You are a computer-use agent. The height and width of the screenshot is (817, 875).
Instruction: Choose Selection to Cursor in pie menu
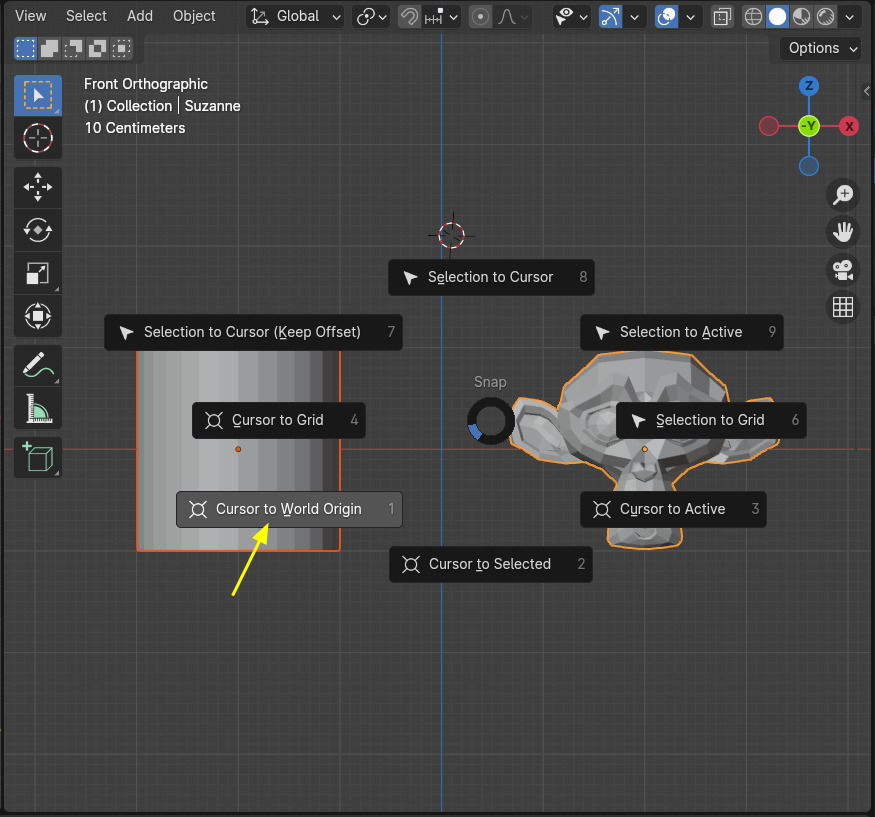coord(491,277)
